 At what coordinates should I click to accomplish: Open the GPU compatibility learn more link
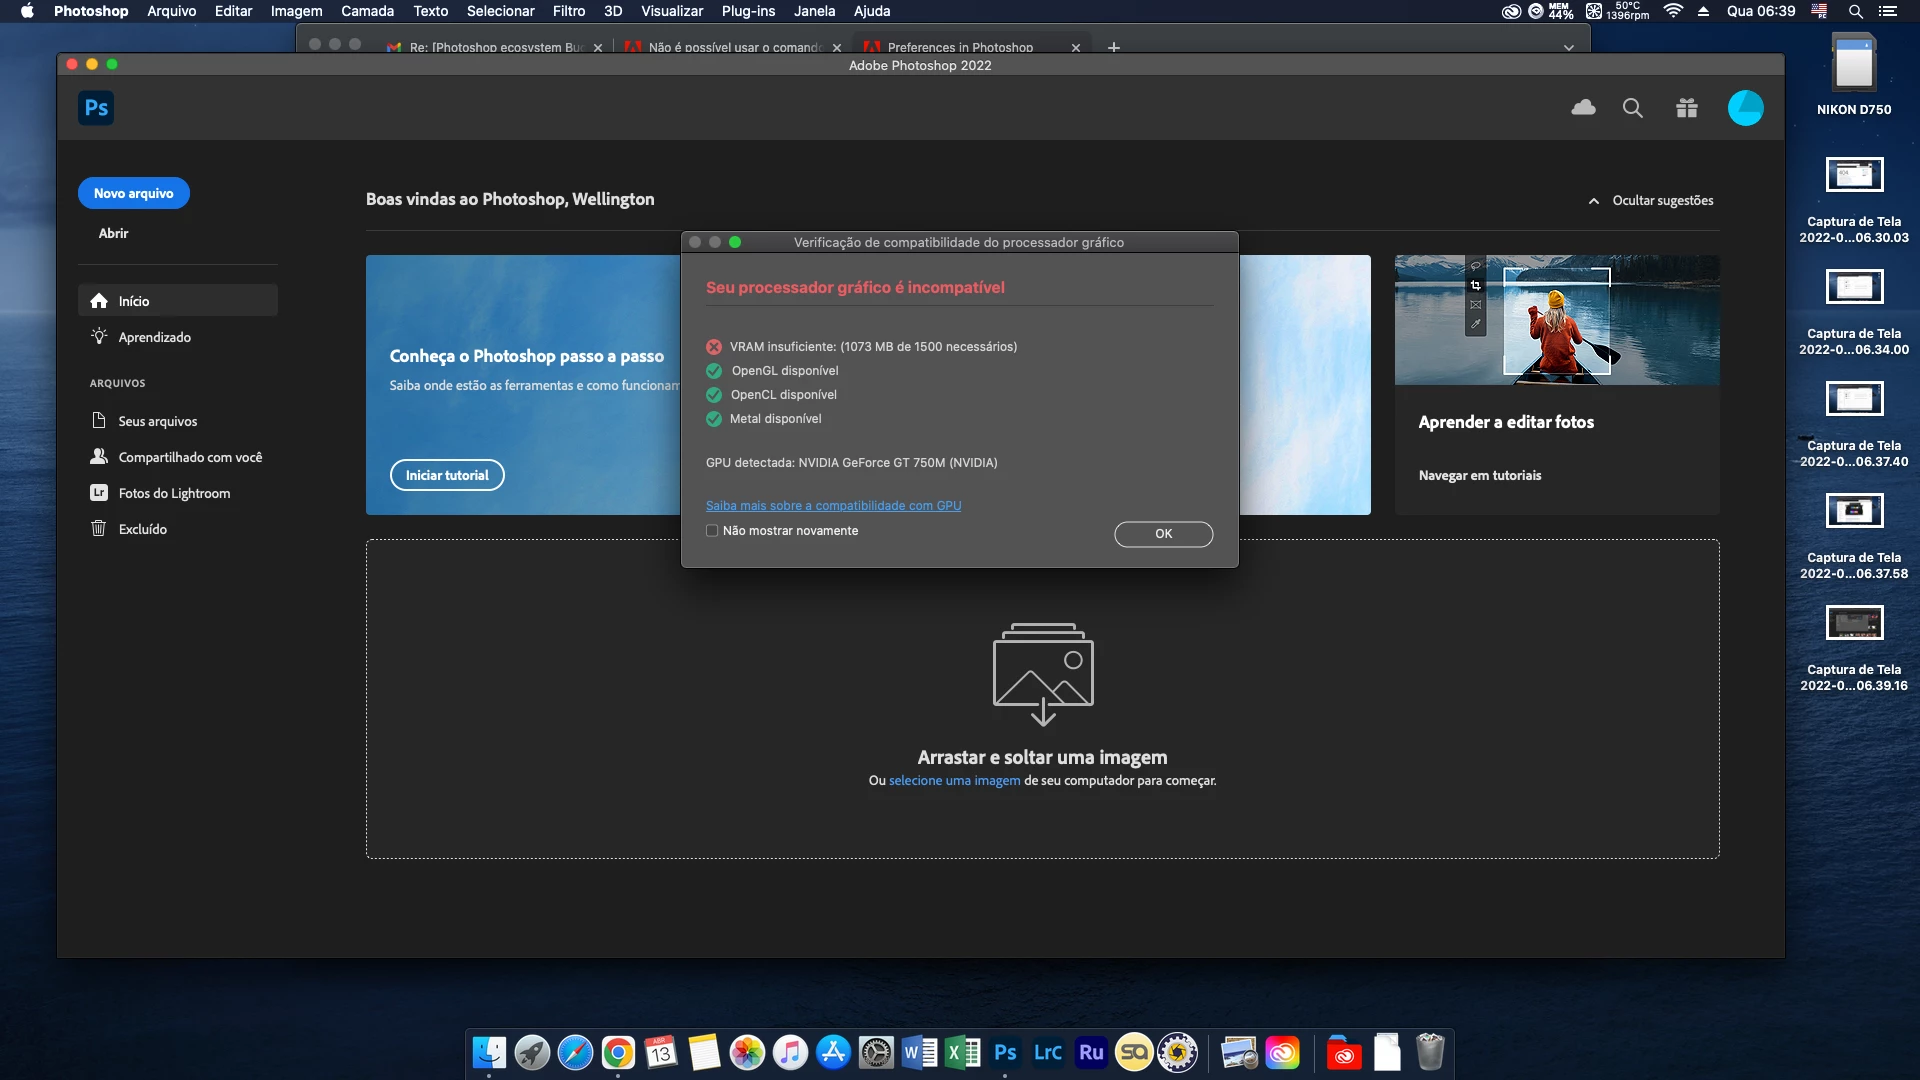[833, 506]
